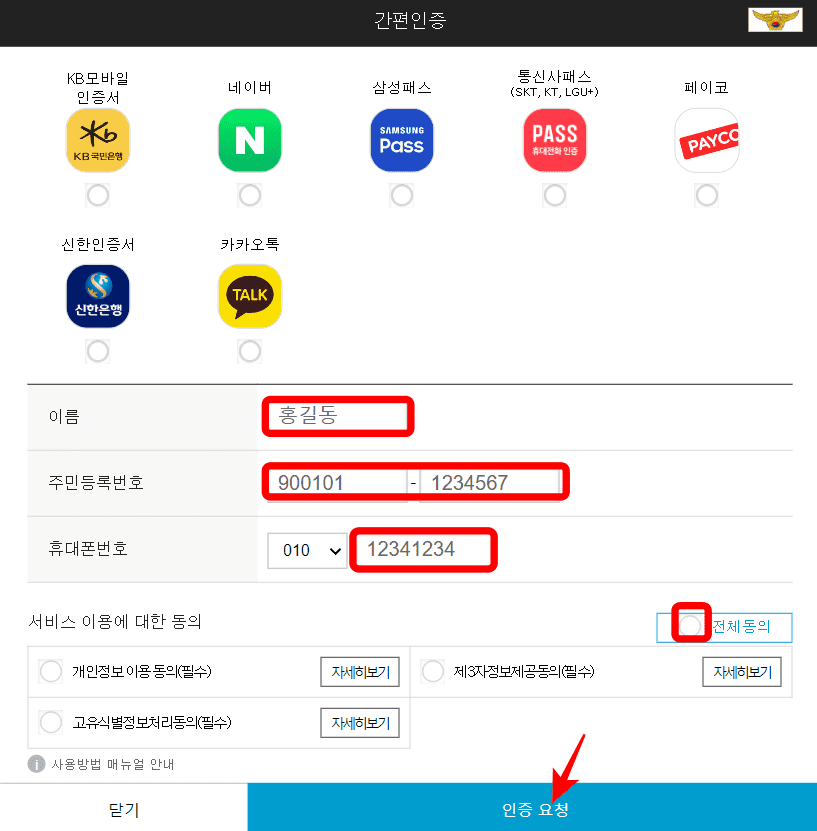Click the police emblem logo in header

(775, 20)
